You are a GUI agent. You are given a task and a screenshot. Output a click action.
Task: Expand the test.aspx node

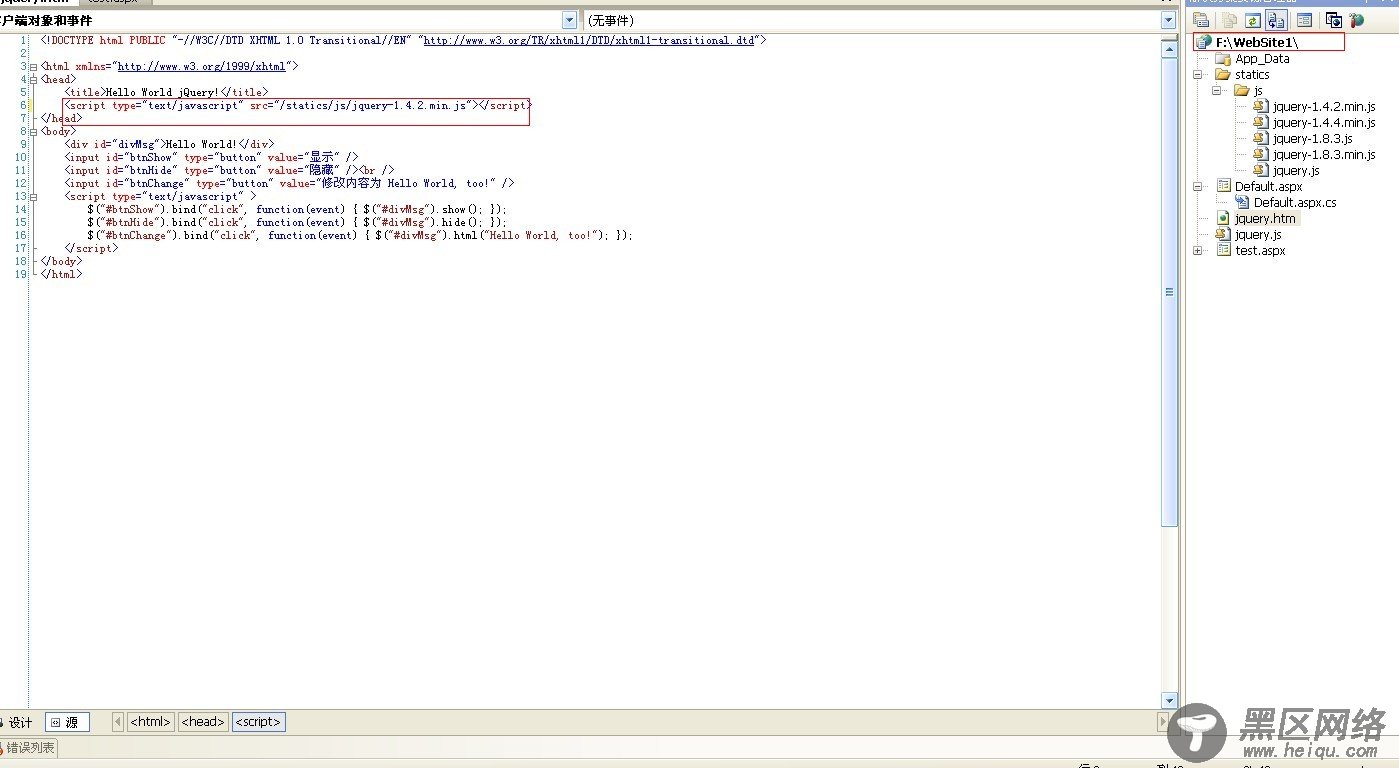pyautogui.click(x=1198, y=251)
